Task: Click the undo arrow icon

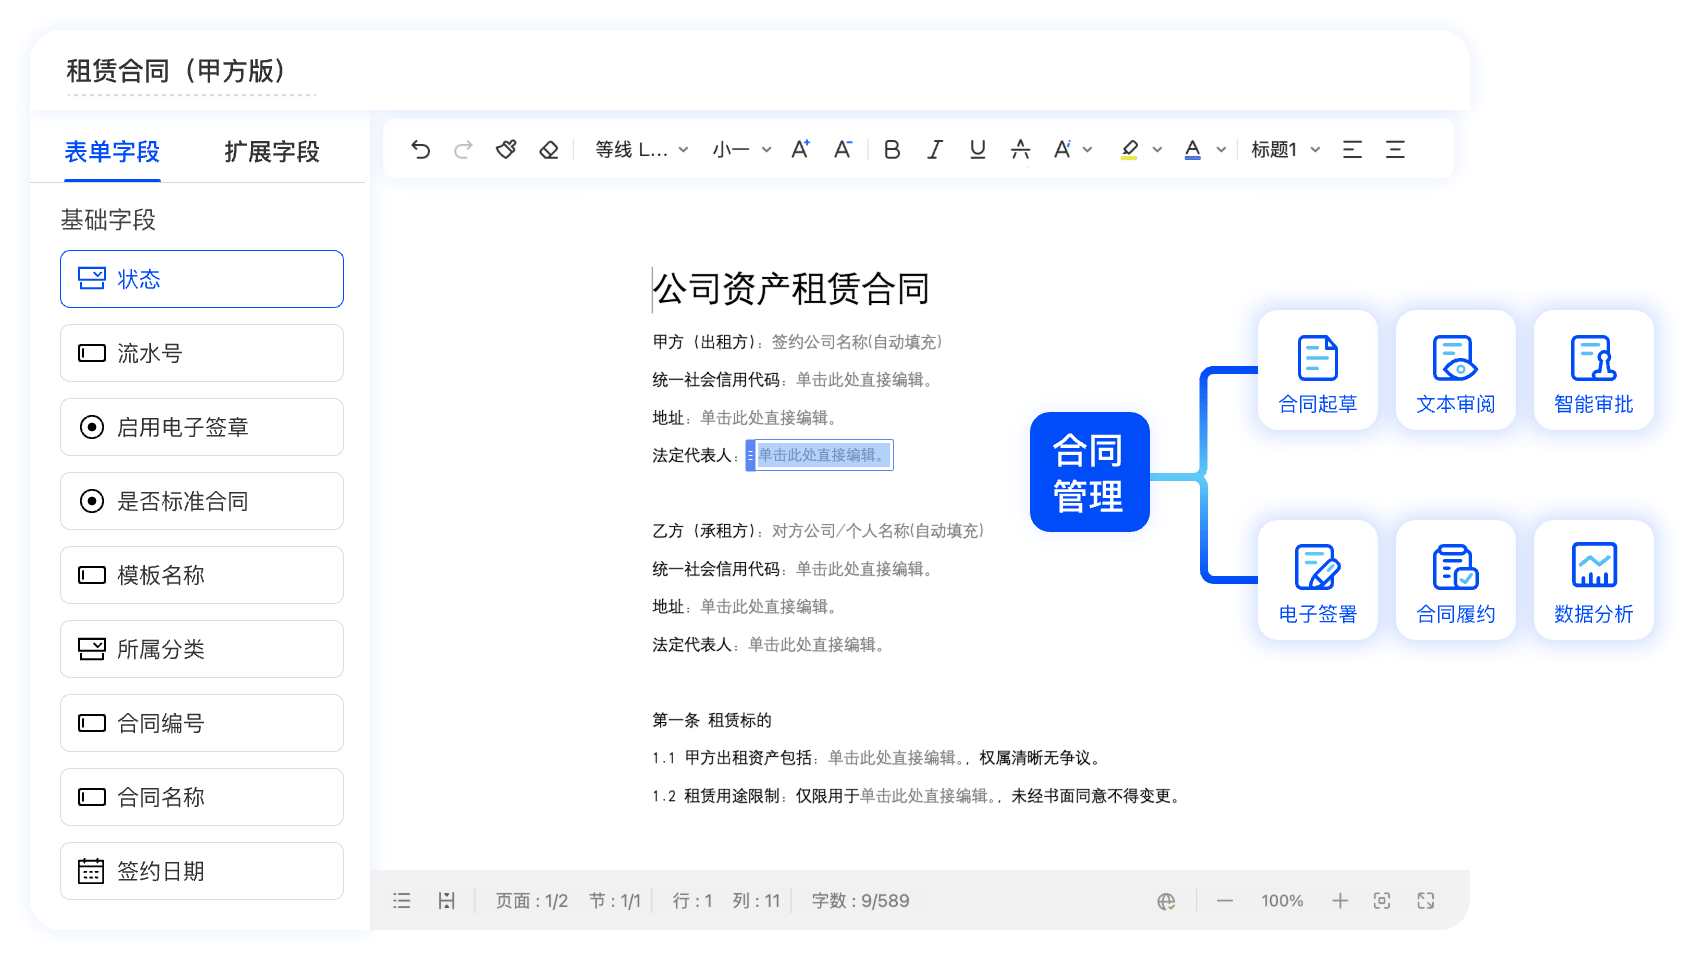Action: 420,150
